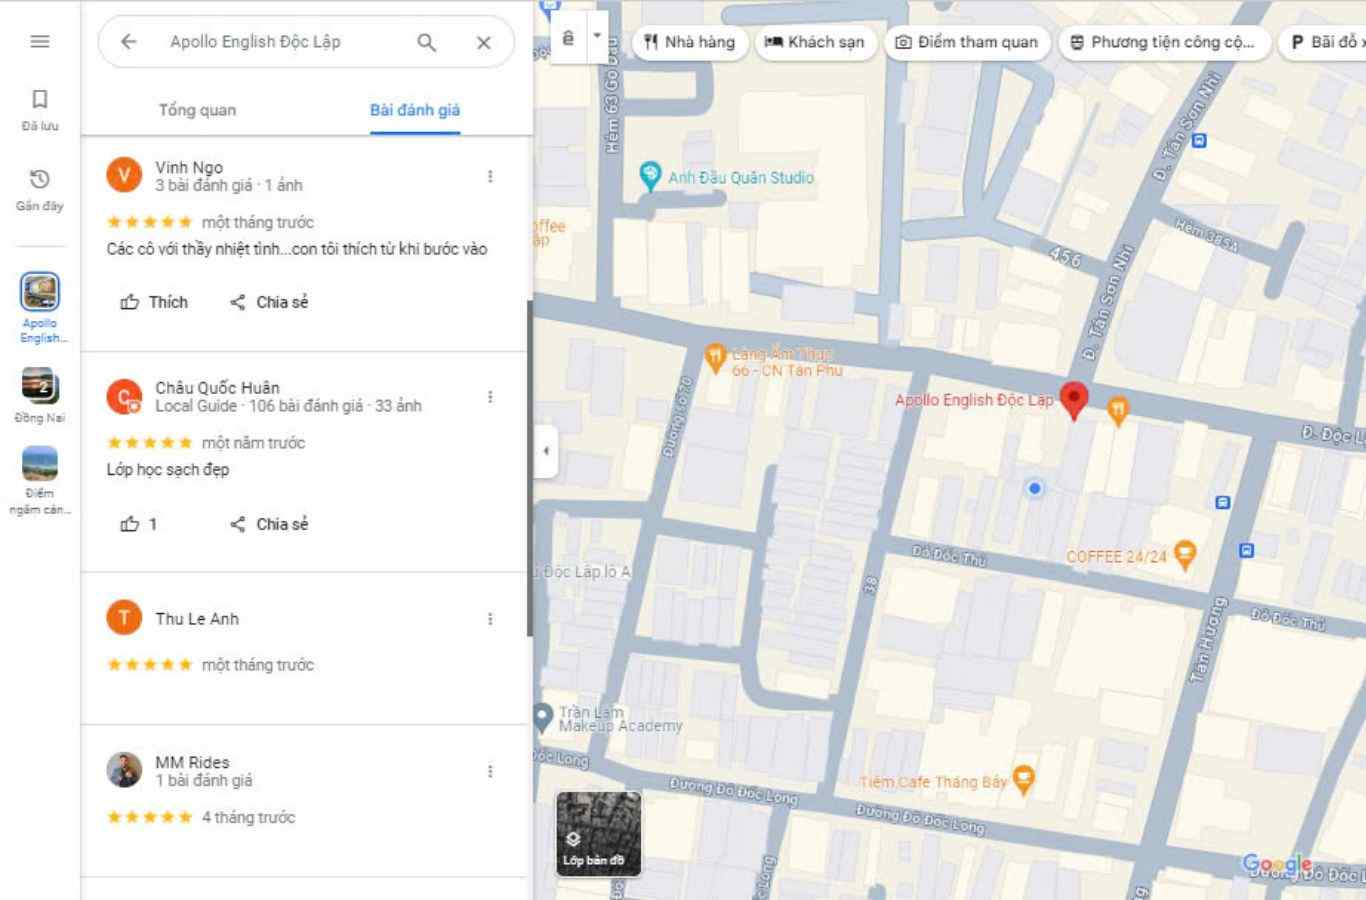The image size is (1366, 900).
Task: Clear the search with X icon
Action: [x=484, y=42]
